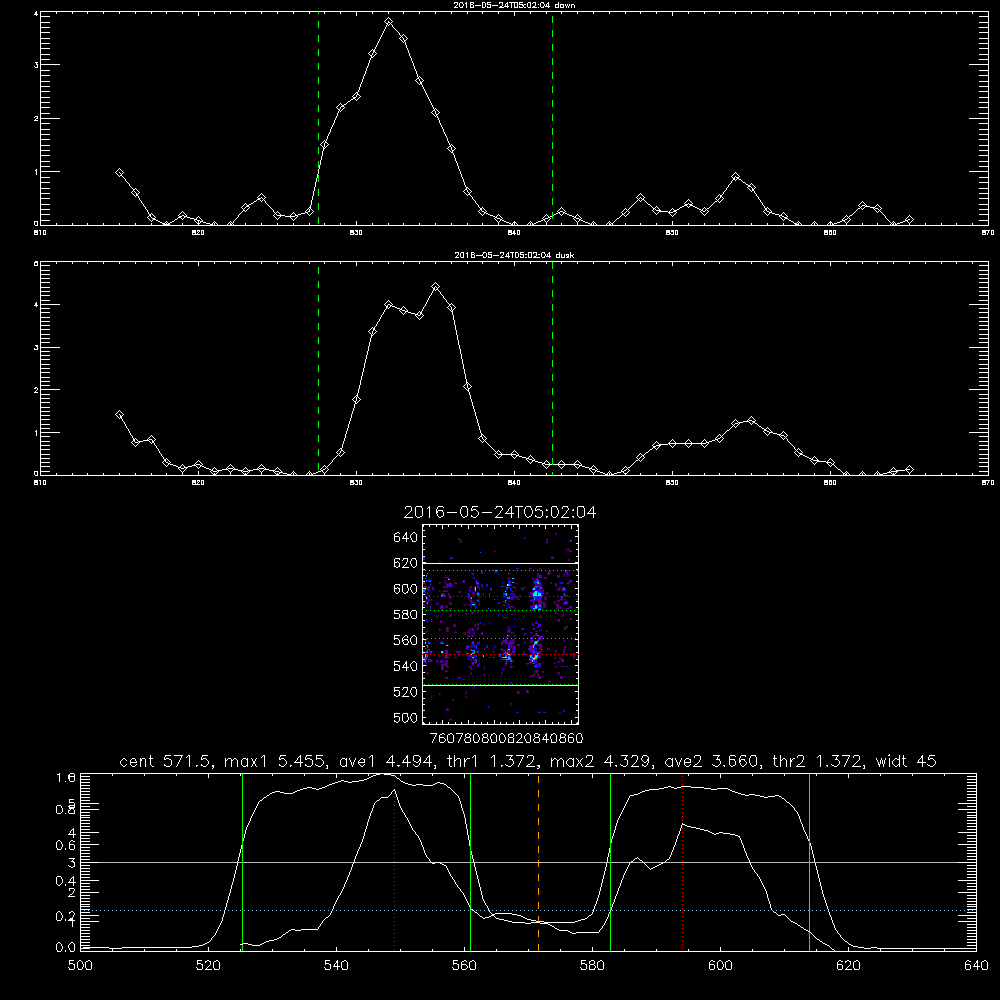Click left green dashed line in dusk plot
This screenshot has width=1000, height=1000.
[318, 367]
